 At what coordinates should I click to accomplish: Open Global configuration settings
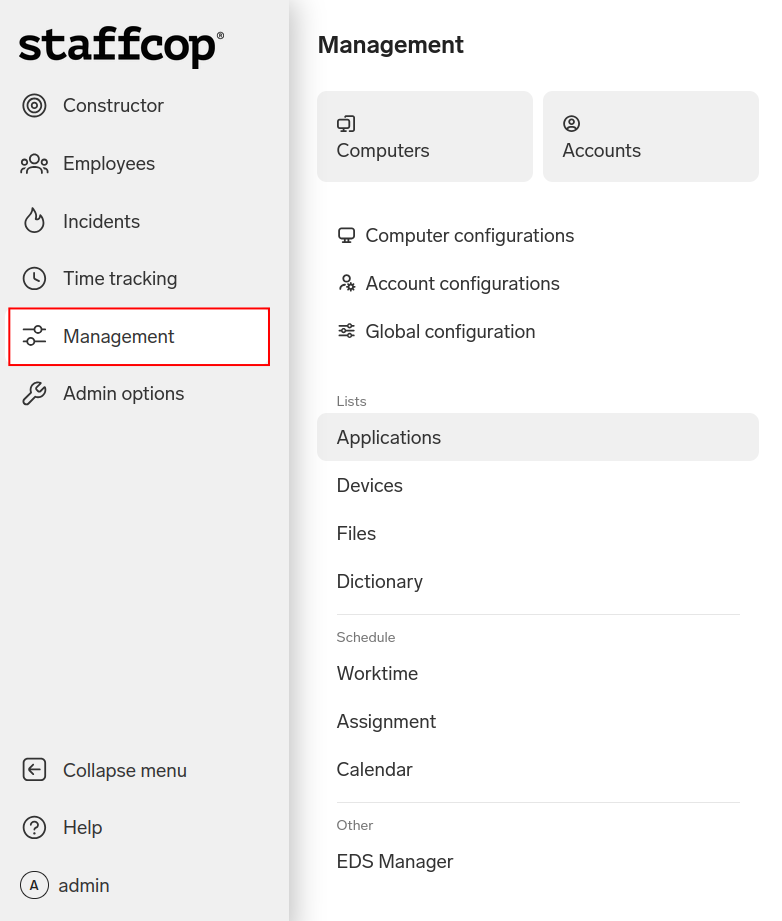click(450, 332)
